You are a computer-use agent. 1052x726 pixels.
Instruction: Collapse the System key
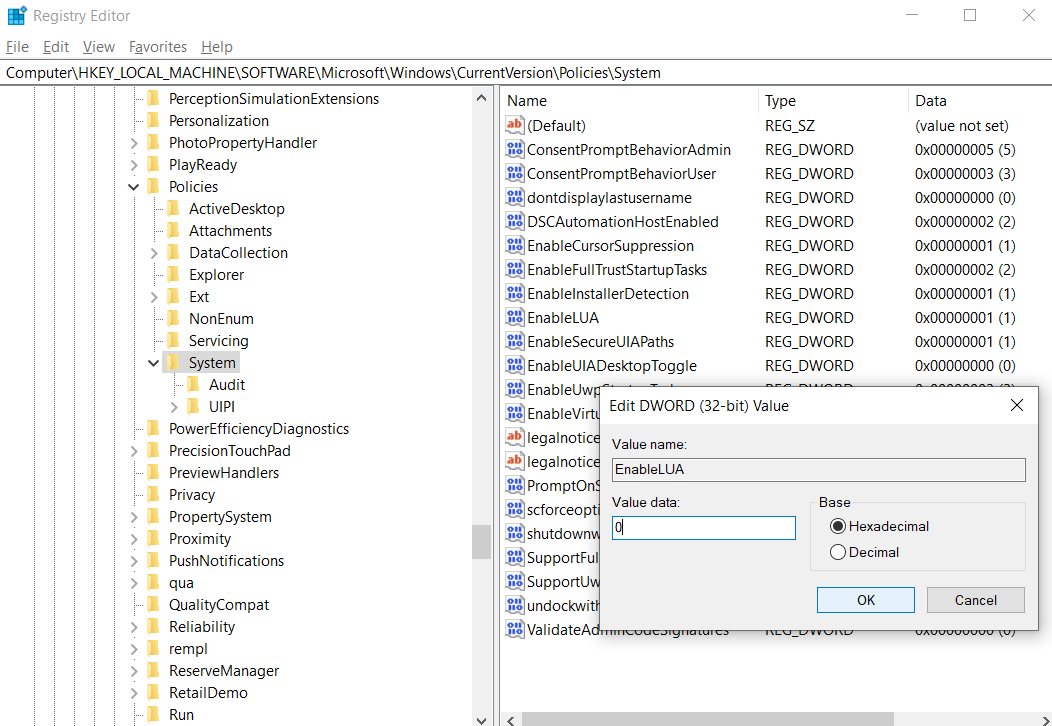[154, 363]
